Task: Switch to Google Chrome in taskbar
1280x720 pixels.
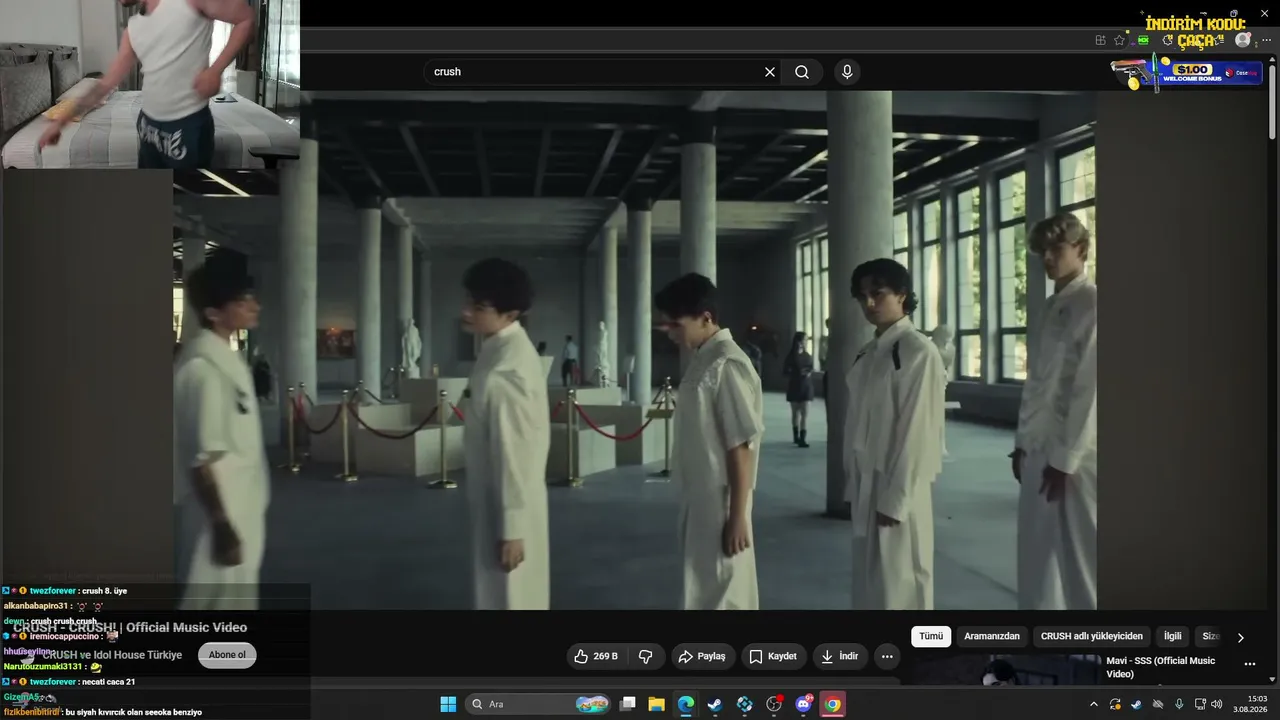Action: point(832,704)
